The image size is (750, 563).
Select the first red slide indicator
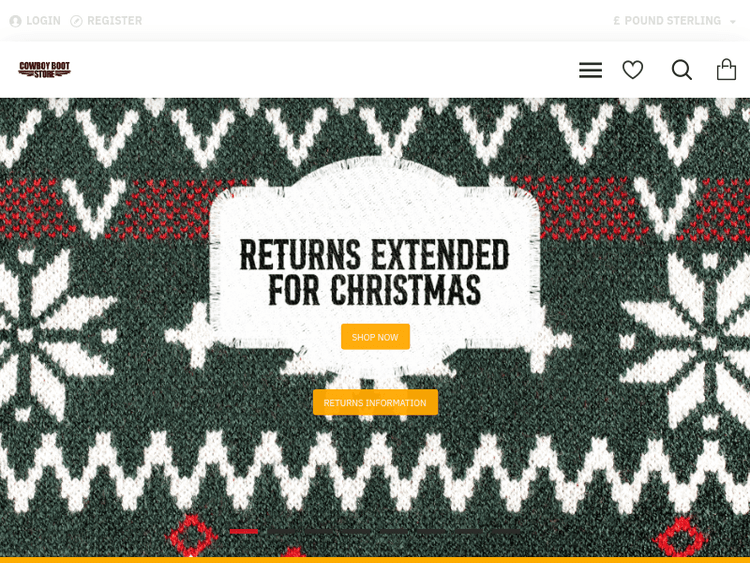click(x=244, y=531)
